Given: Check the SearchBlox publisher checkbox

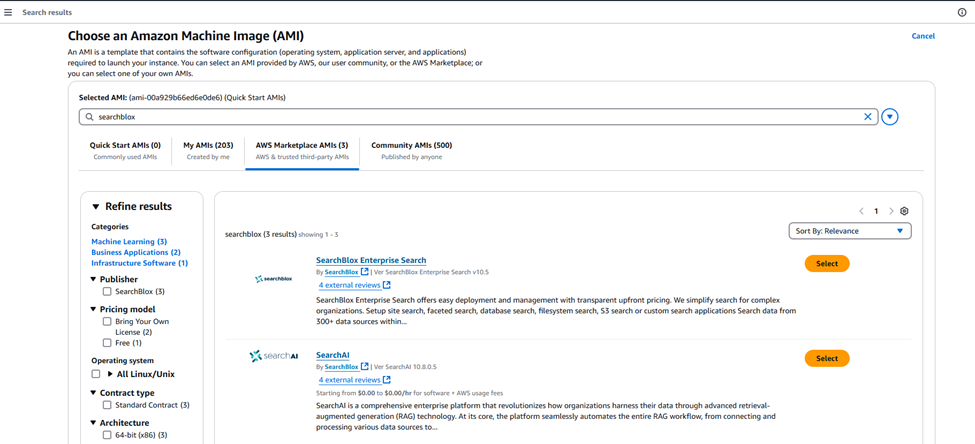Looking at the screenshot, I should pyautogui.click(x=107, y=291).
